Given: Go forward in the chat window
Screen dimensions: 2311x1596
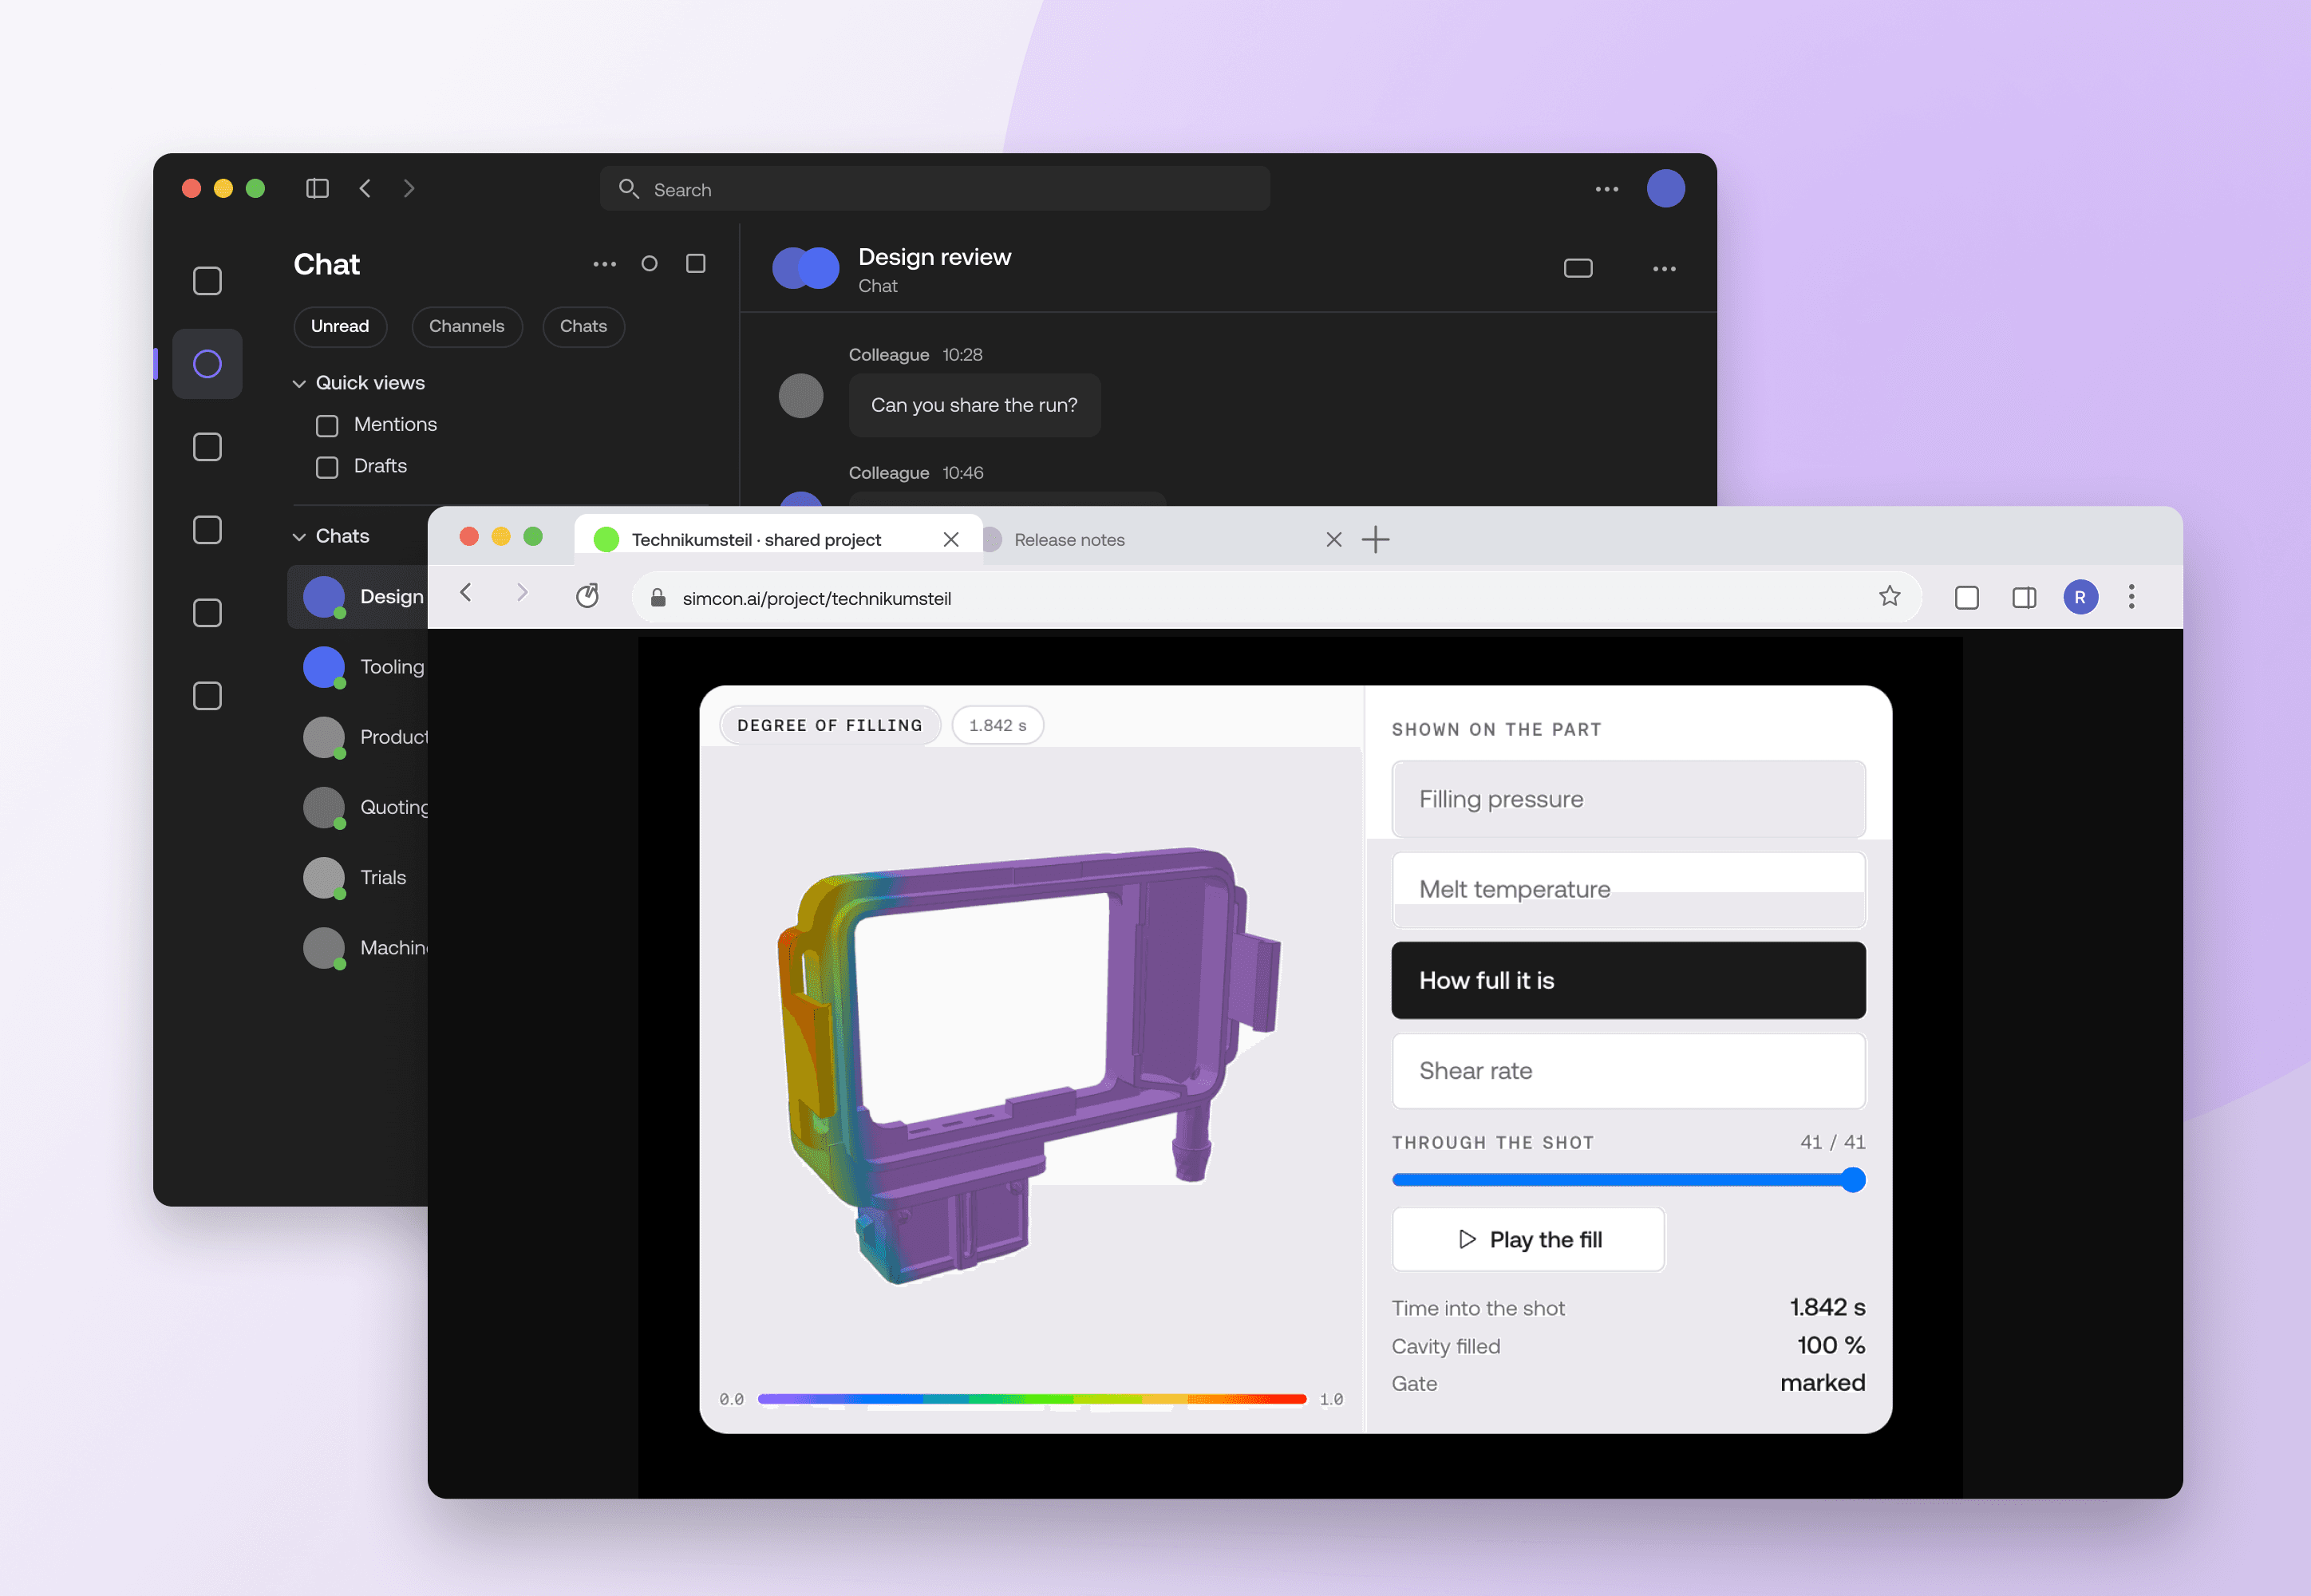Looking at the screenshot, I should tap(409, 188).
